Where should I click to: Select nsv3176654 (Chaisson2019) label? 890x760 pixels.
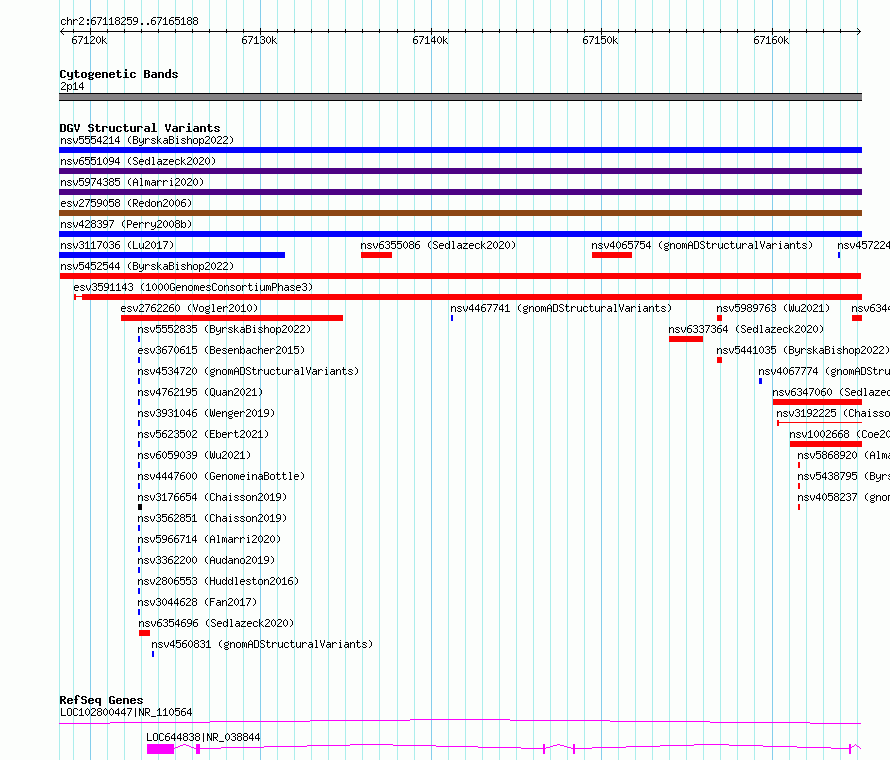[x=212, y=497]
